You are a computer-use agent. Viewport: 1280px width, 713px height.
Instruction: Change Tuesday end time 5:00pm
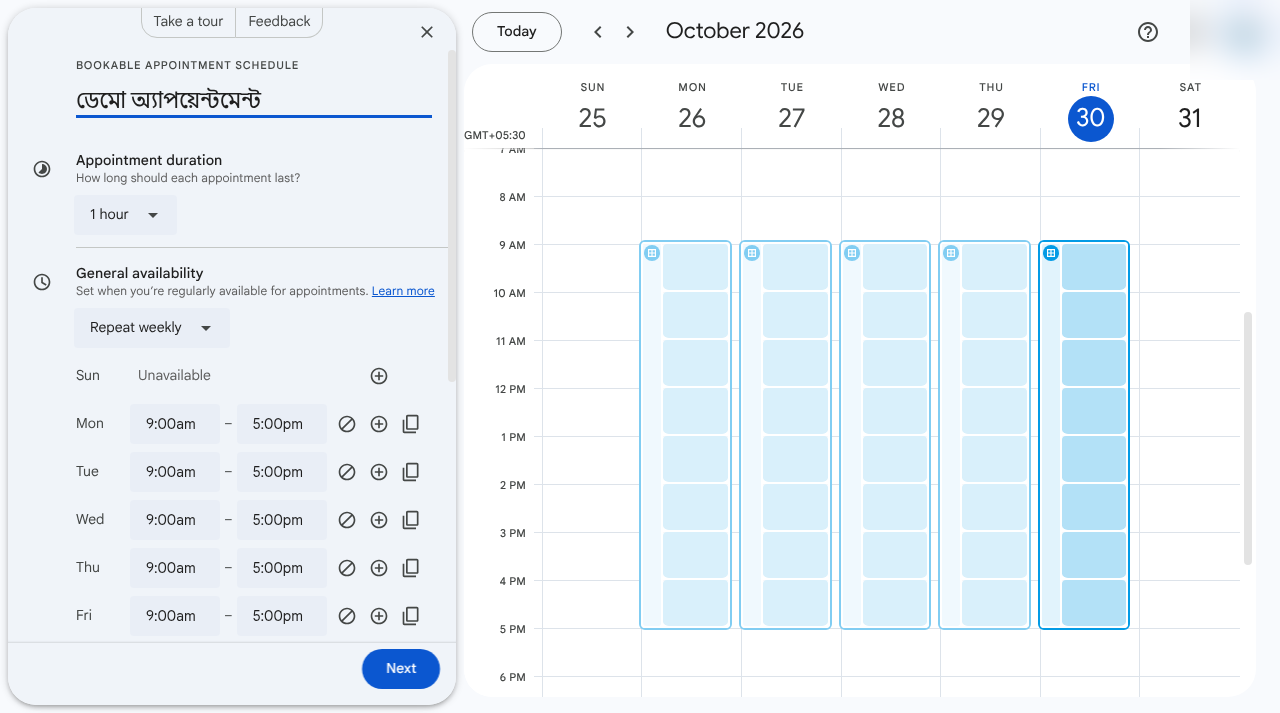click(282, 472)
